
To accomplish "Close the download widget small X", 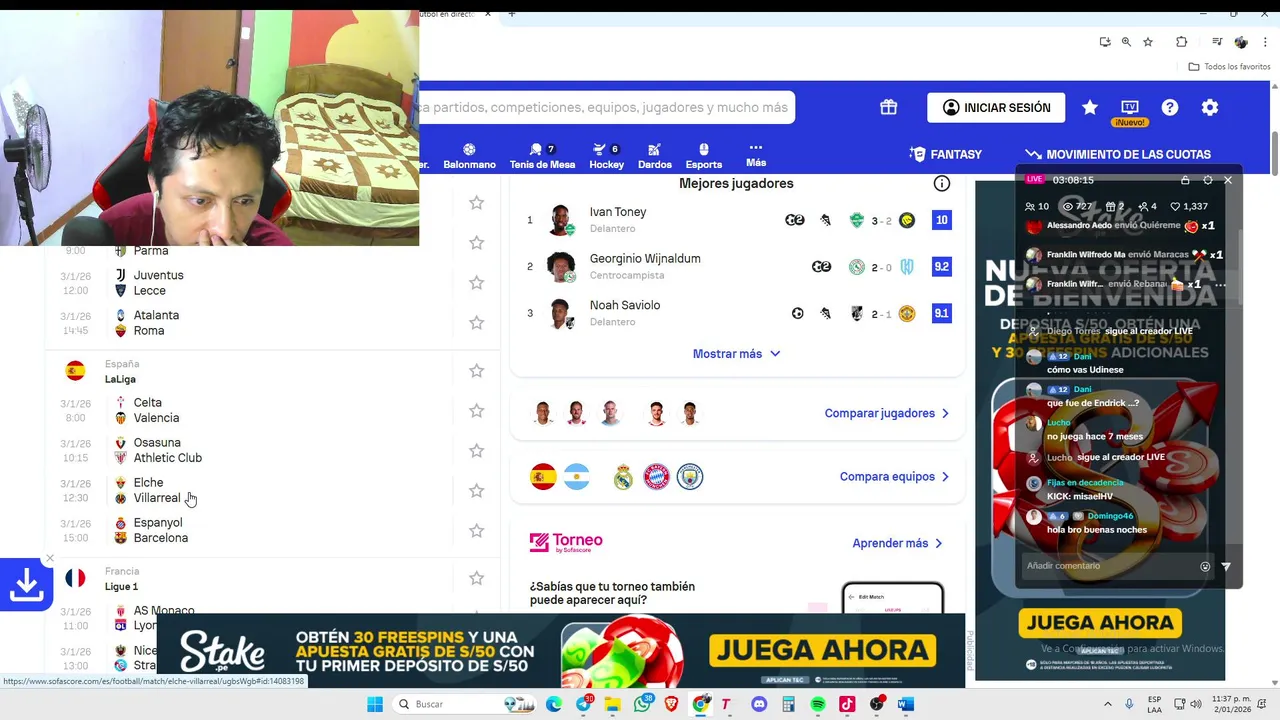I will tap(50, 559).
